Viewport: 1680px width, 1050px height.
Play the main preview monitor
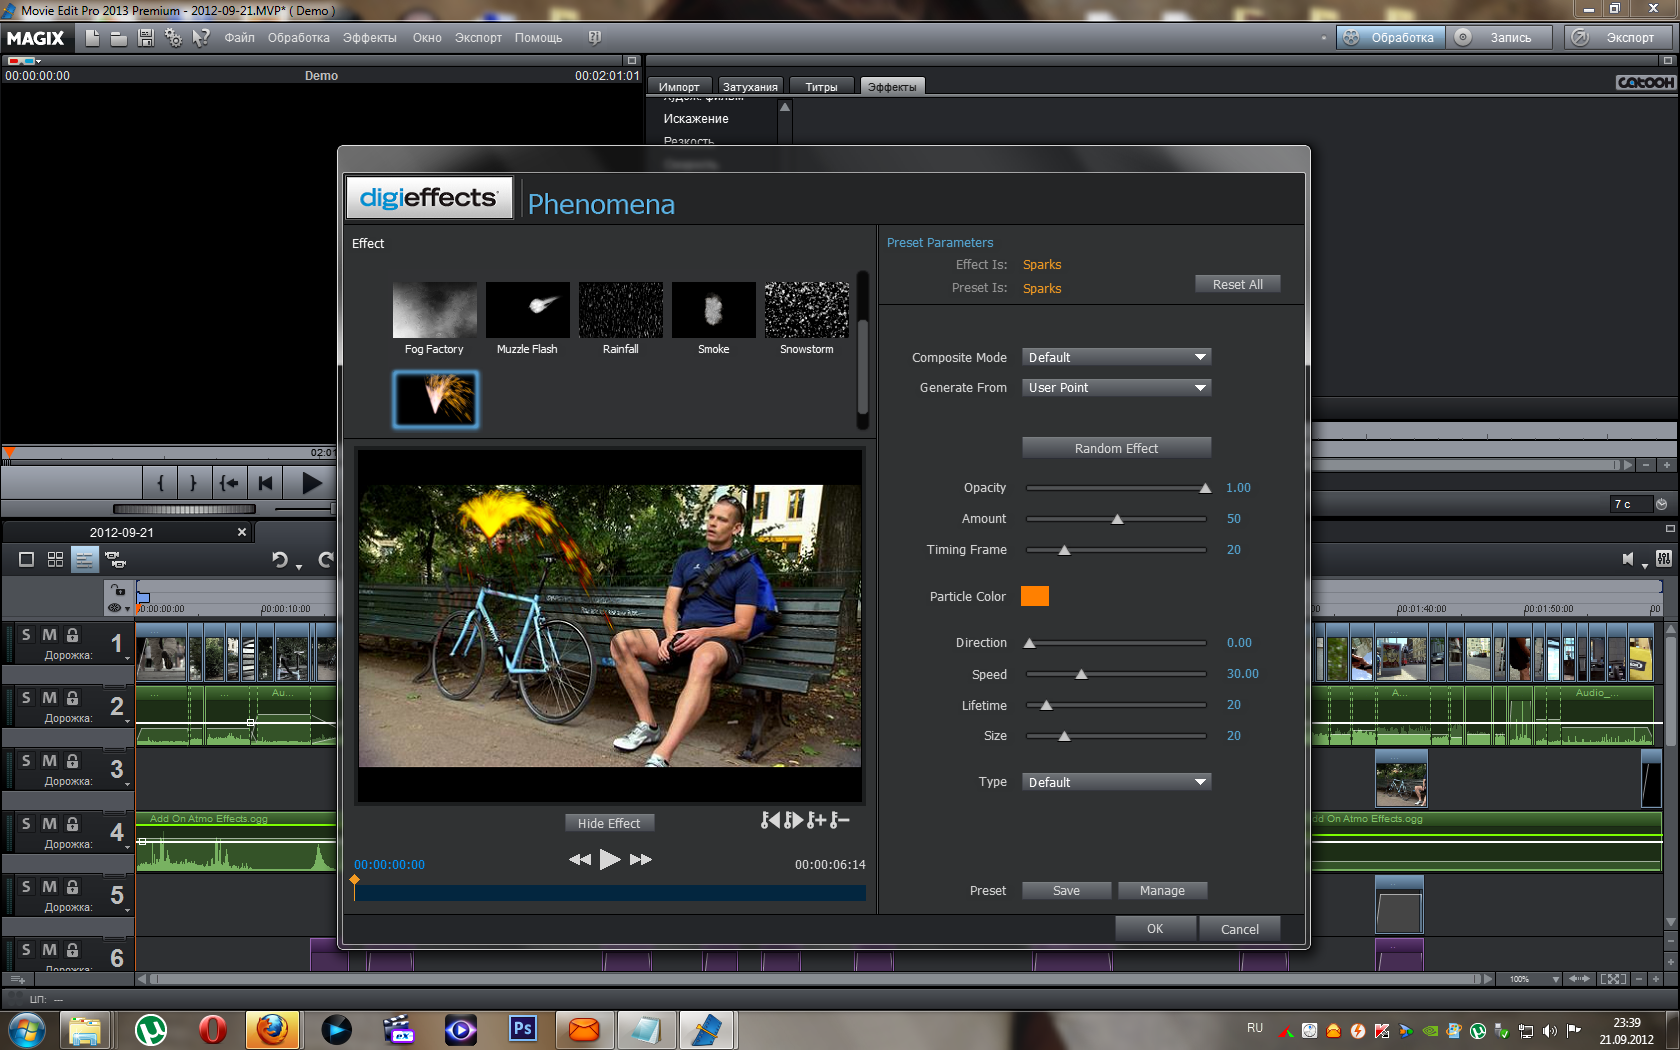pos(312,483)
